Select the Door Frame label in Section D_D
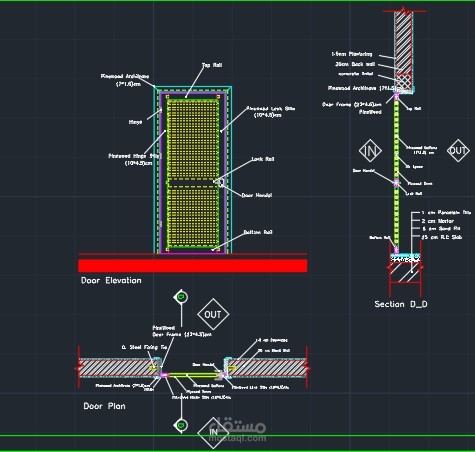 [x=352, y=108]
